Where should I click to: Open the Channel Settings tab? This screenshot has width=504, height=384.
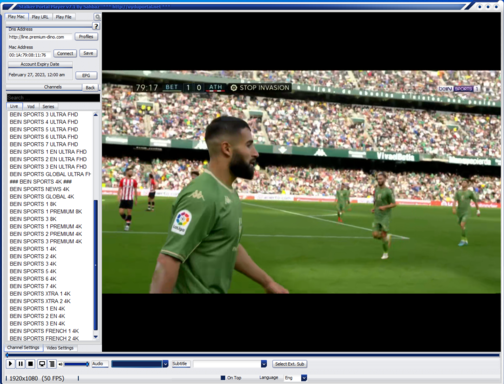[x=23, y=347]
